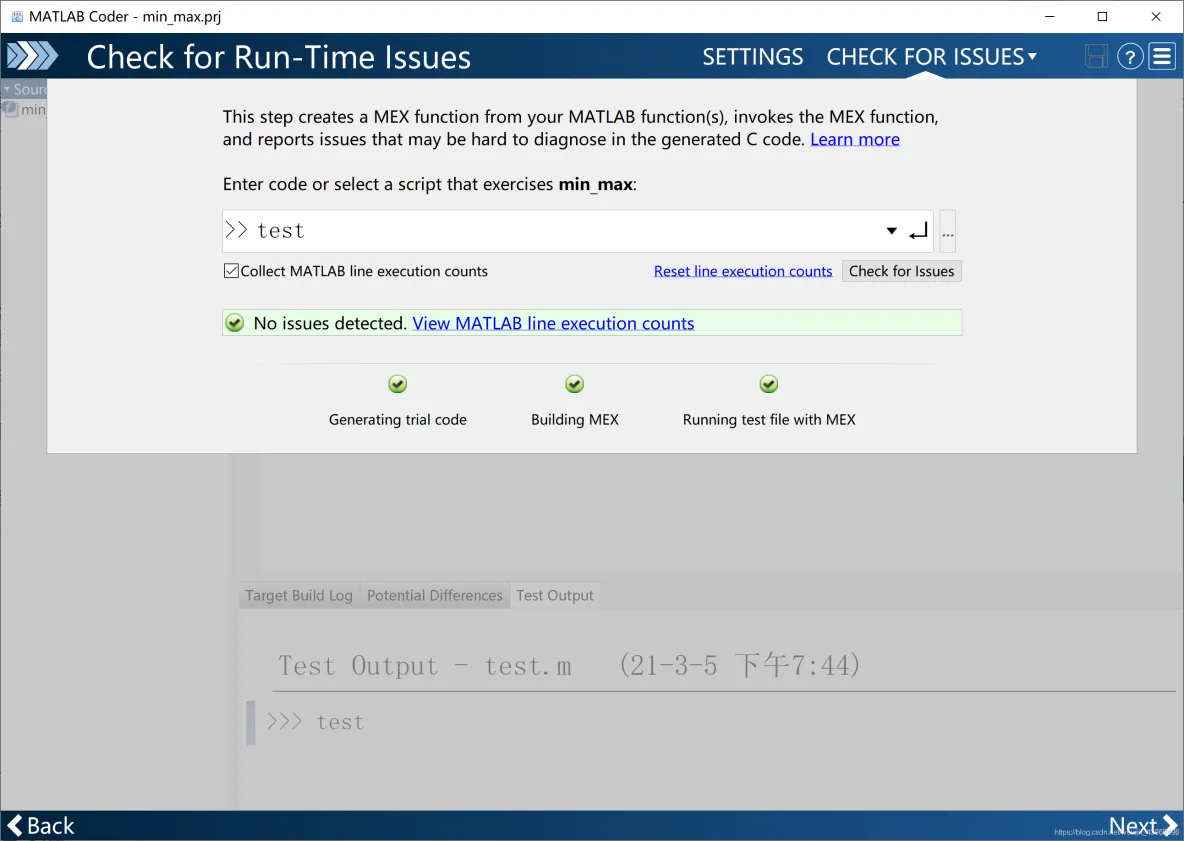The width and height of the screenshot is (1184, 841).
Task: Go Back to the previous step
Action: (41, 825)
